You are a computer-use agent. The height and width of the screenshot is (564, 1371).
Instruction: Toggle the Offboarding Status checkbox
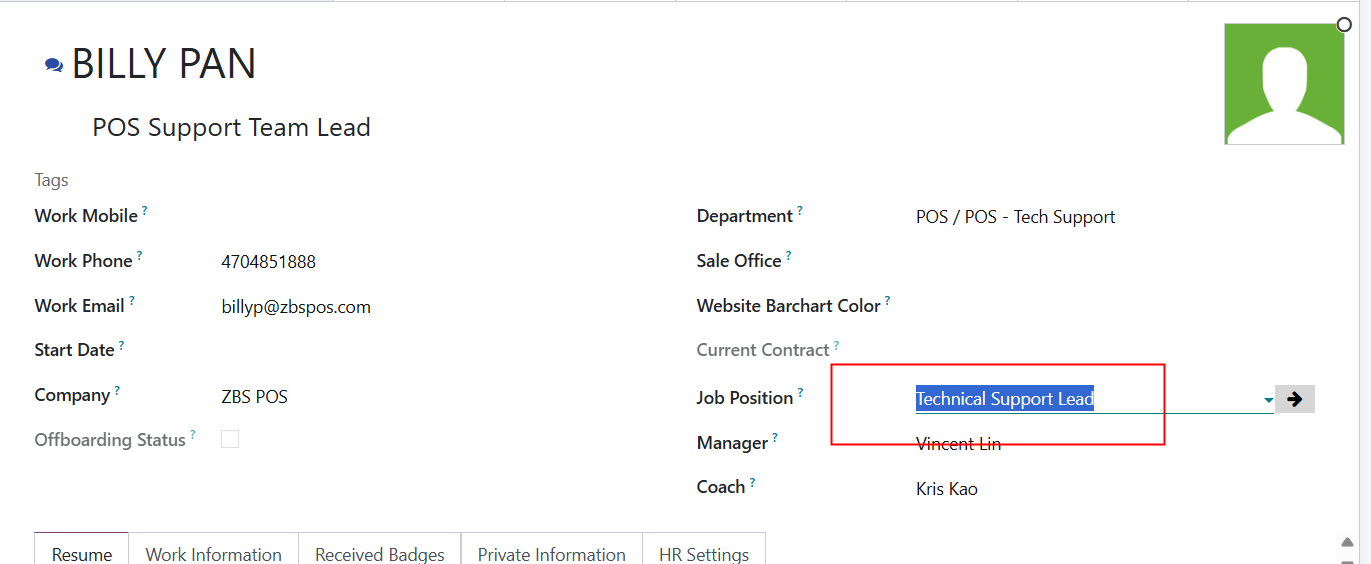point(230,439)
